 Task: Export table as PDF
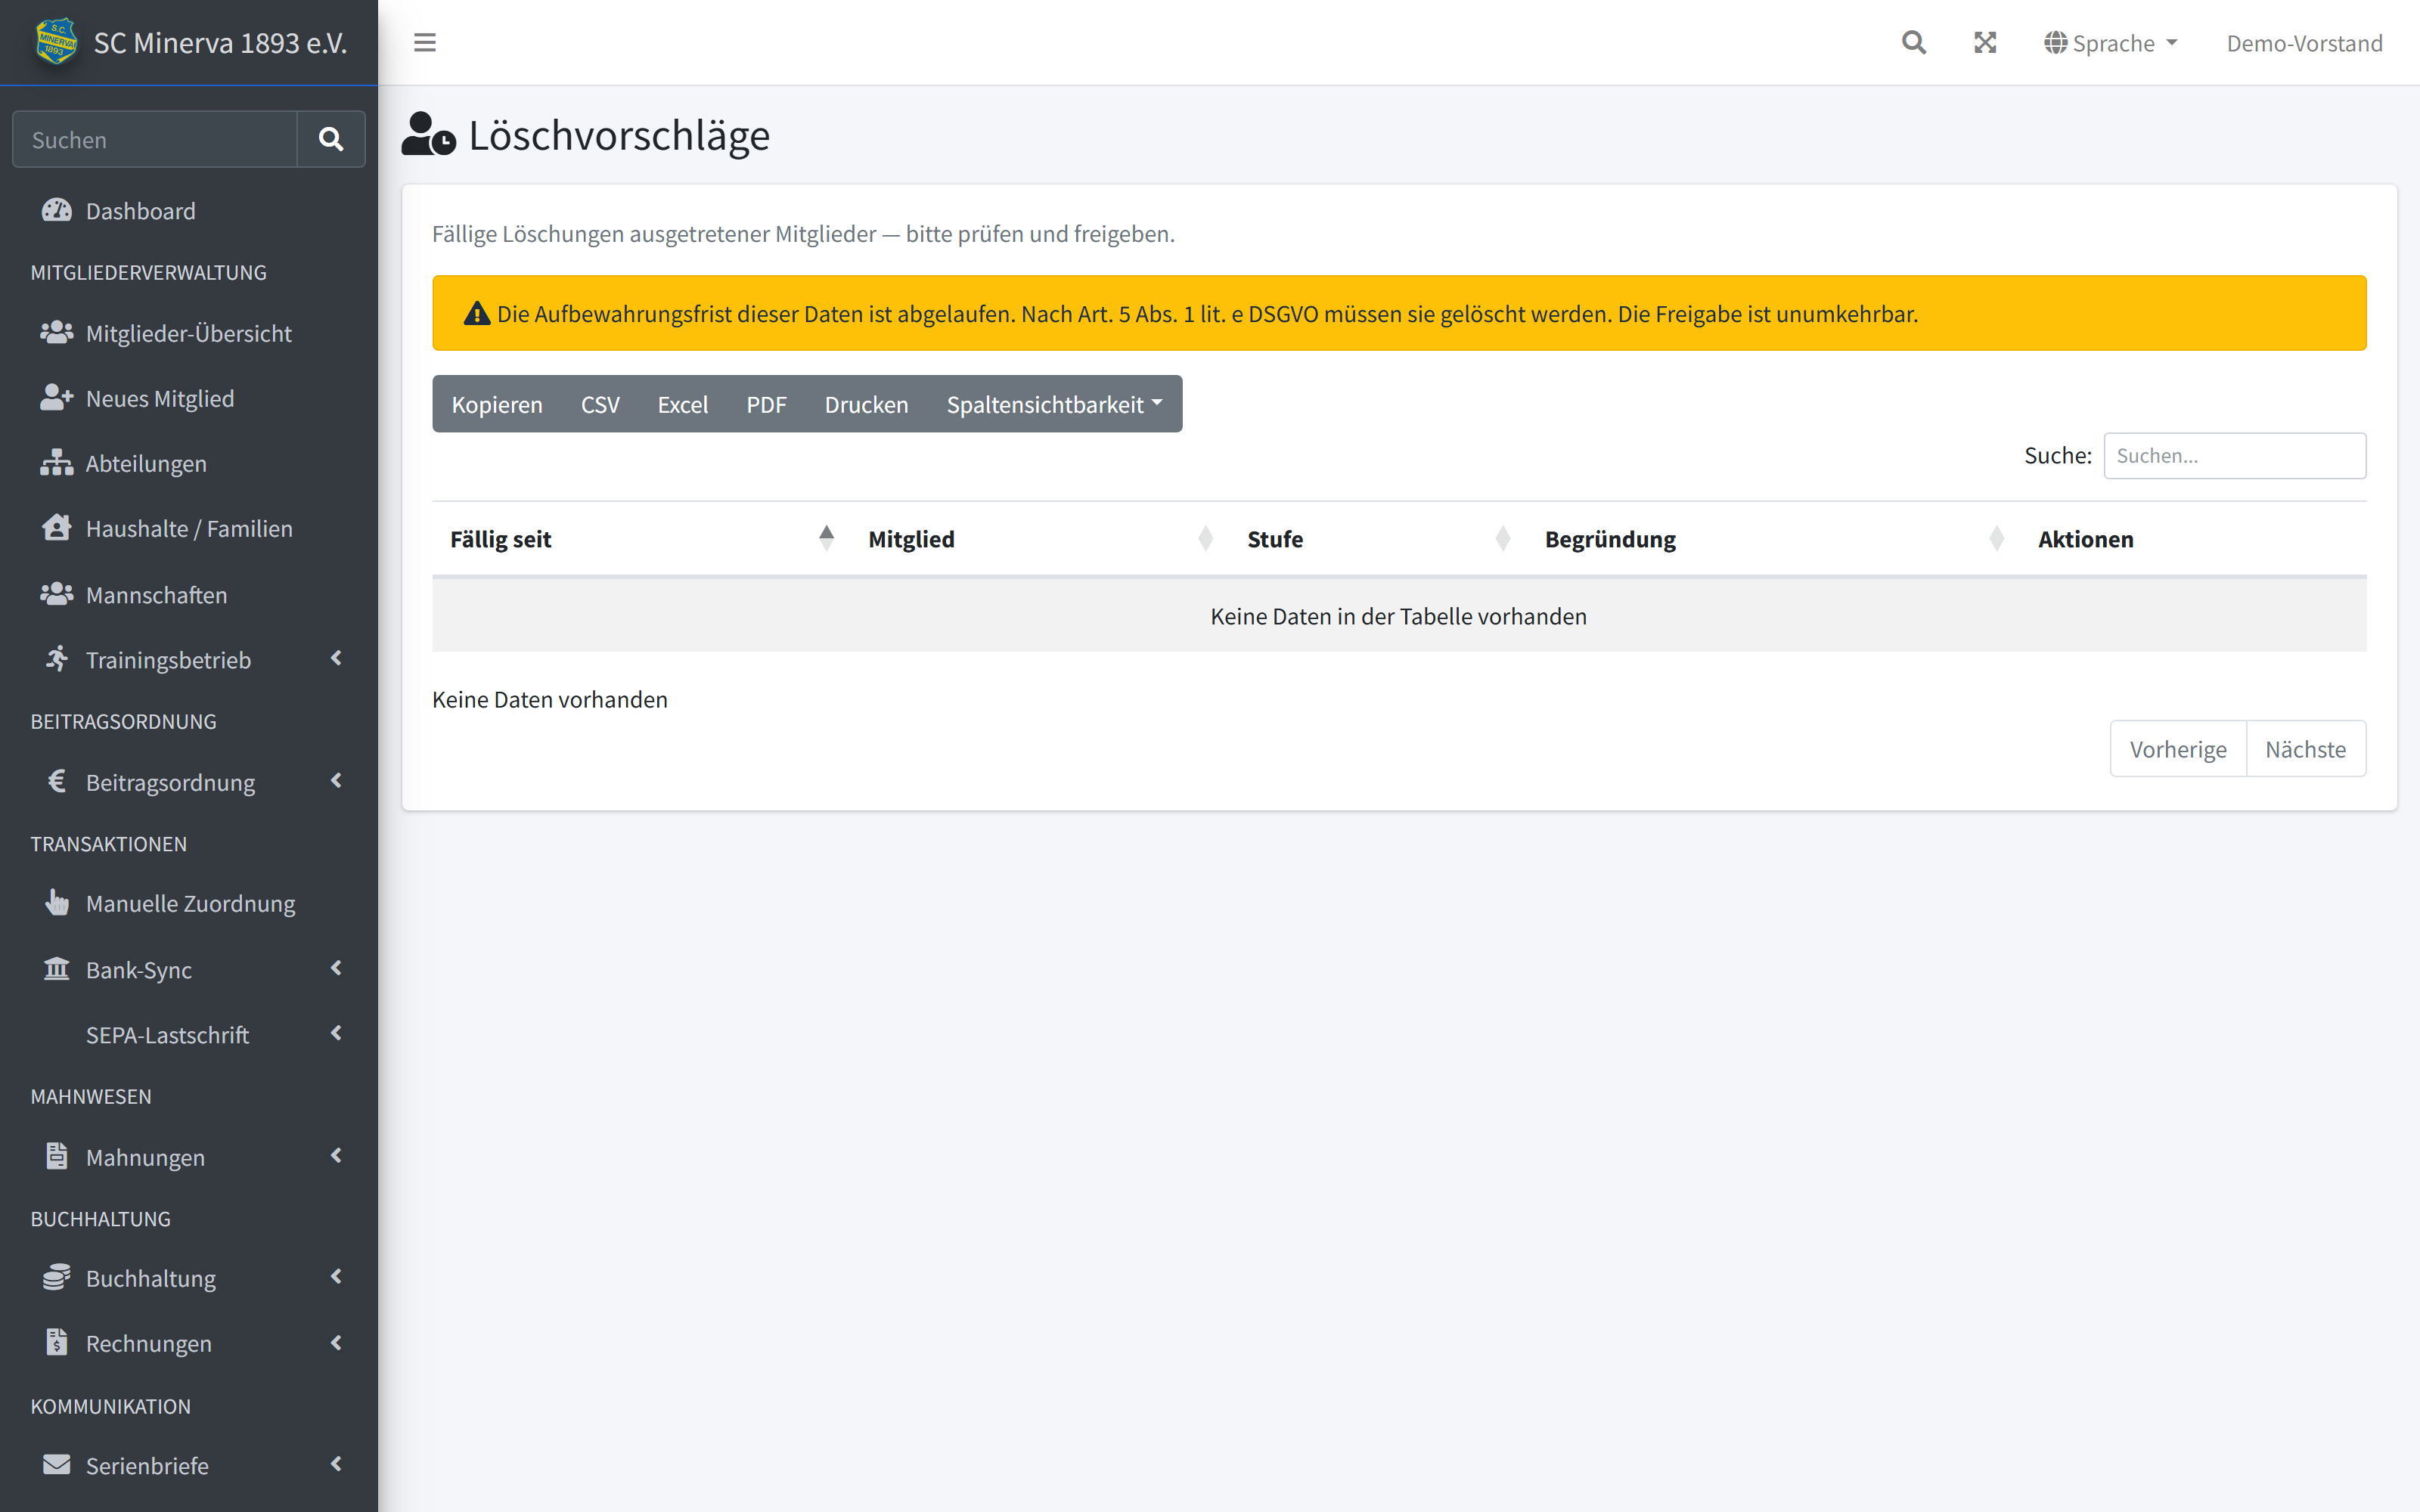(x=766, y=404)
